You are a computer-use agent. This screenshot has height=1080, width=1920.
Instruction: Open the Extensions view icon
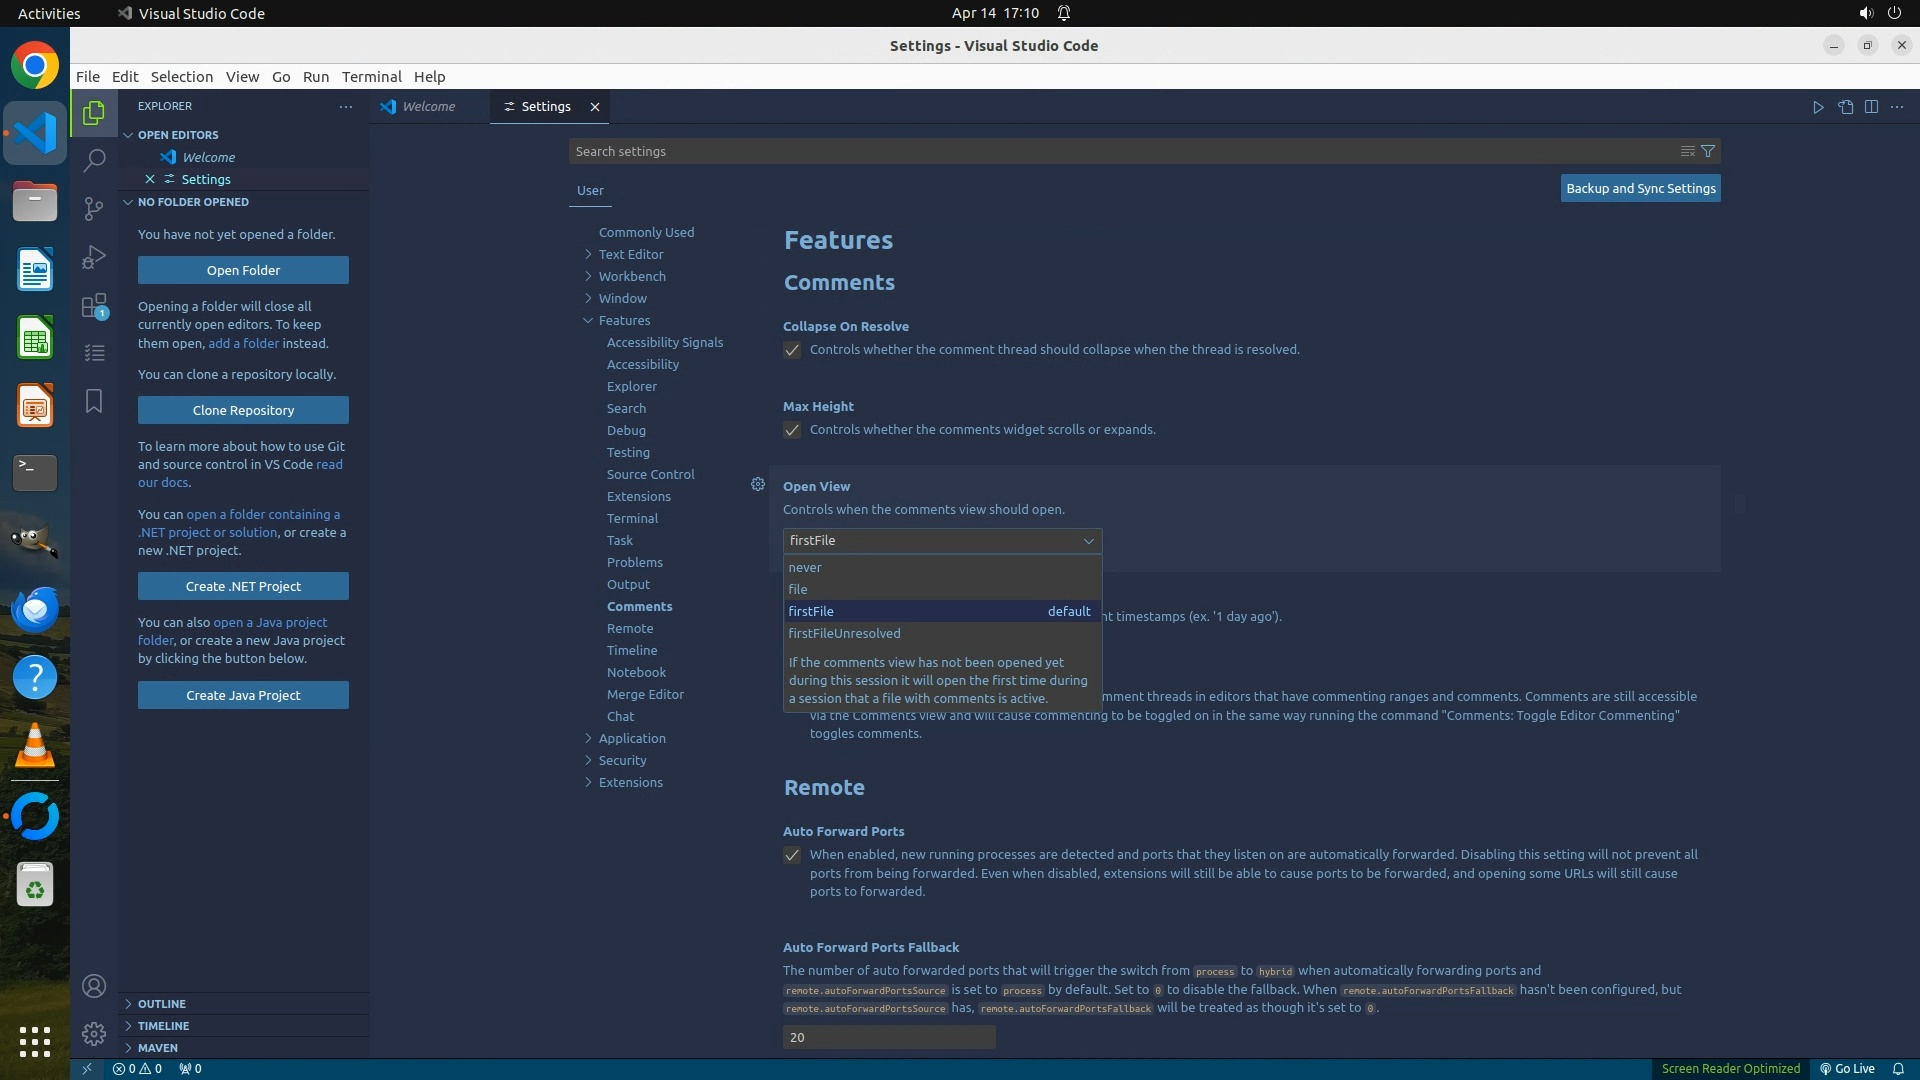(94, 305)
